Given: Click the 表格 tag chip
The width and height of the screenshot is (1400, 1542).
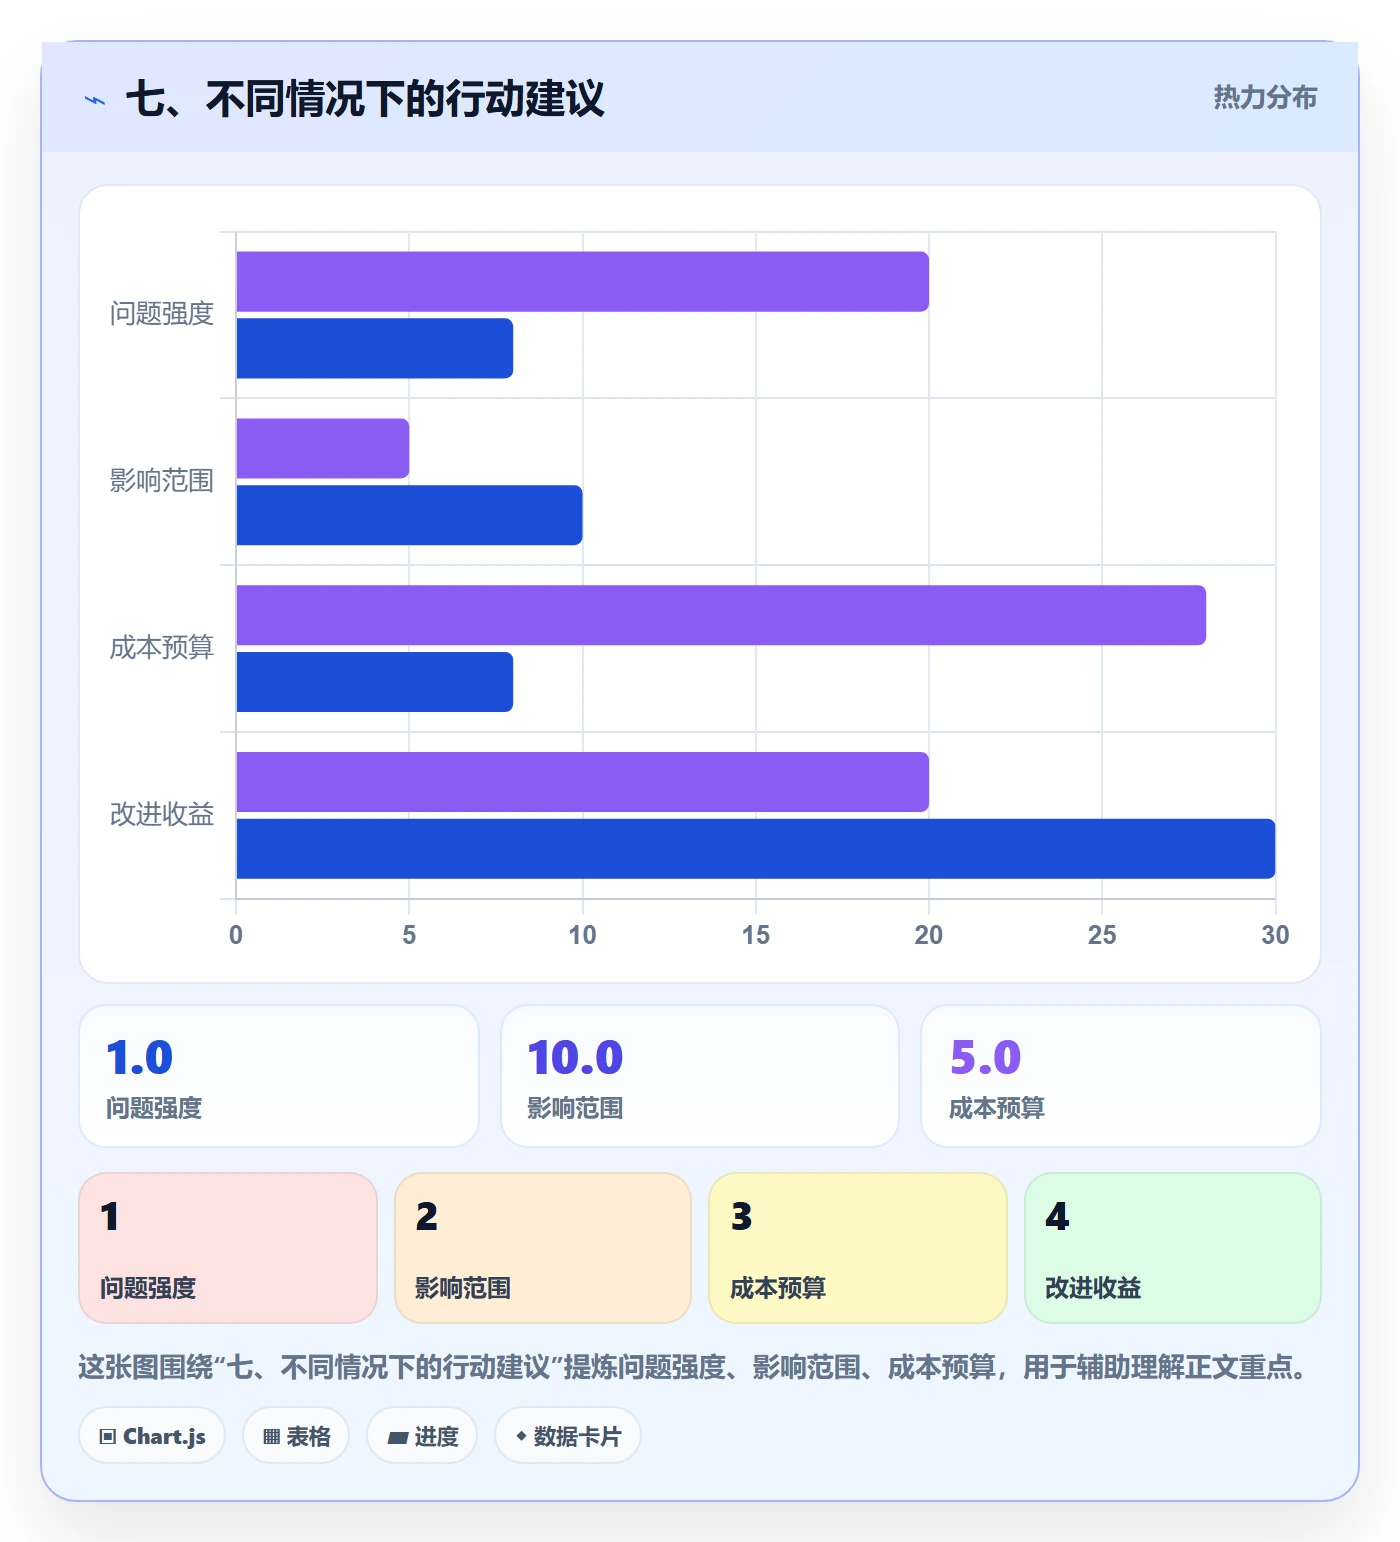Looking at the screenshot, I should (296, 1436).
